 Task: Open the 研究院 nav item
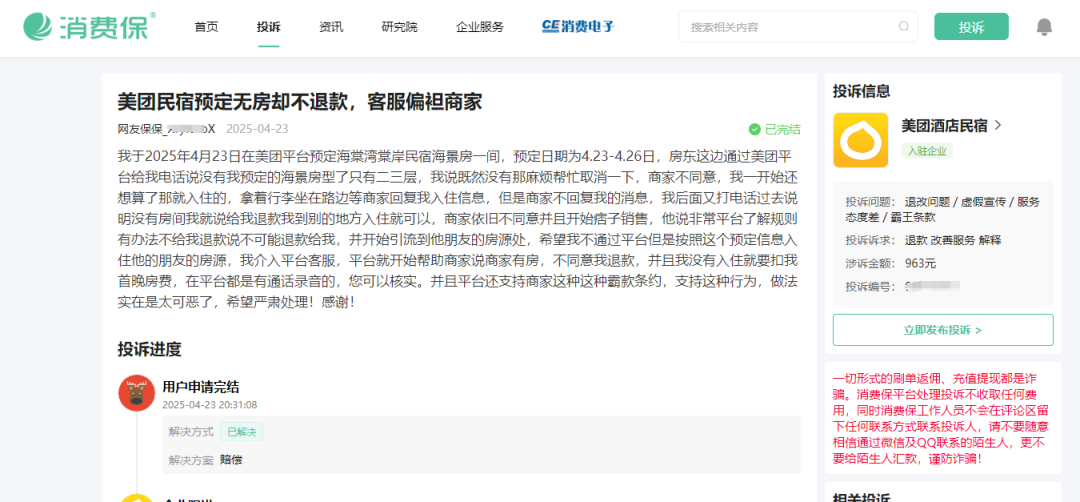coord(399,27)
